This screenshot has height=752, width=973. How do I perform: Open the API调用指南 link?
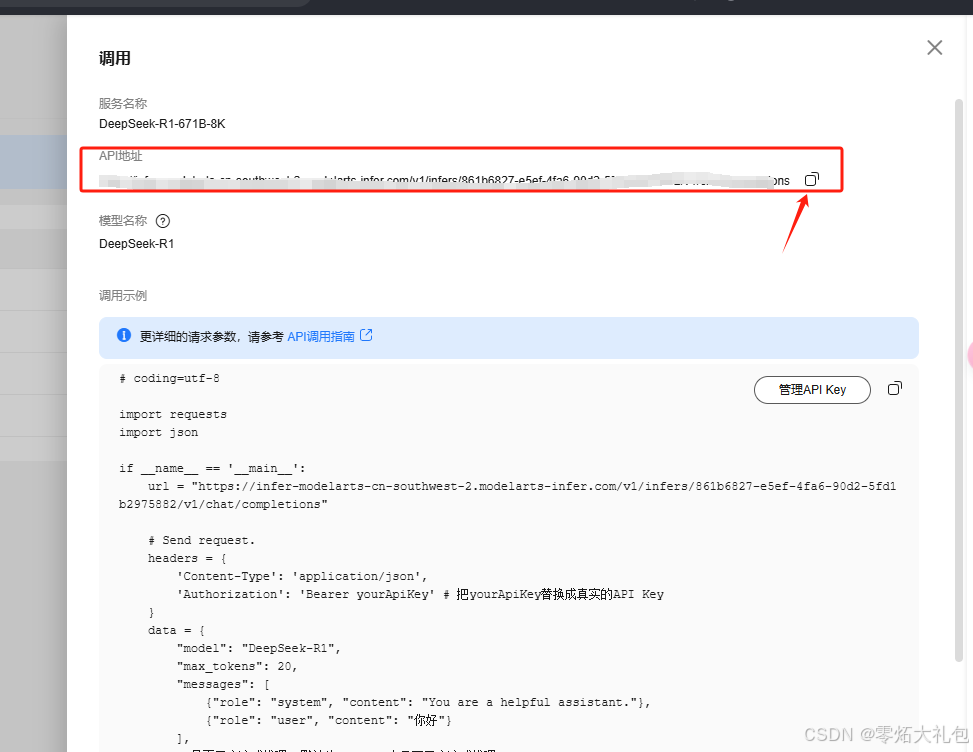point(321,336)
